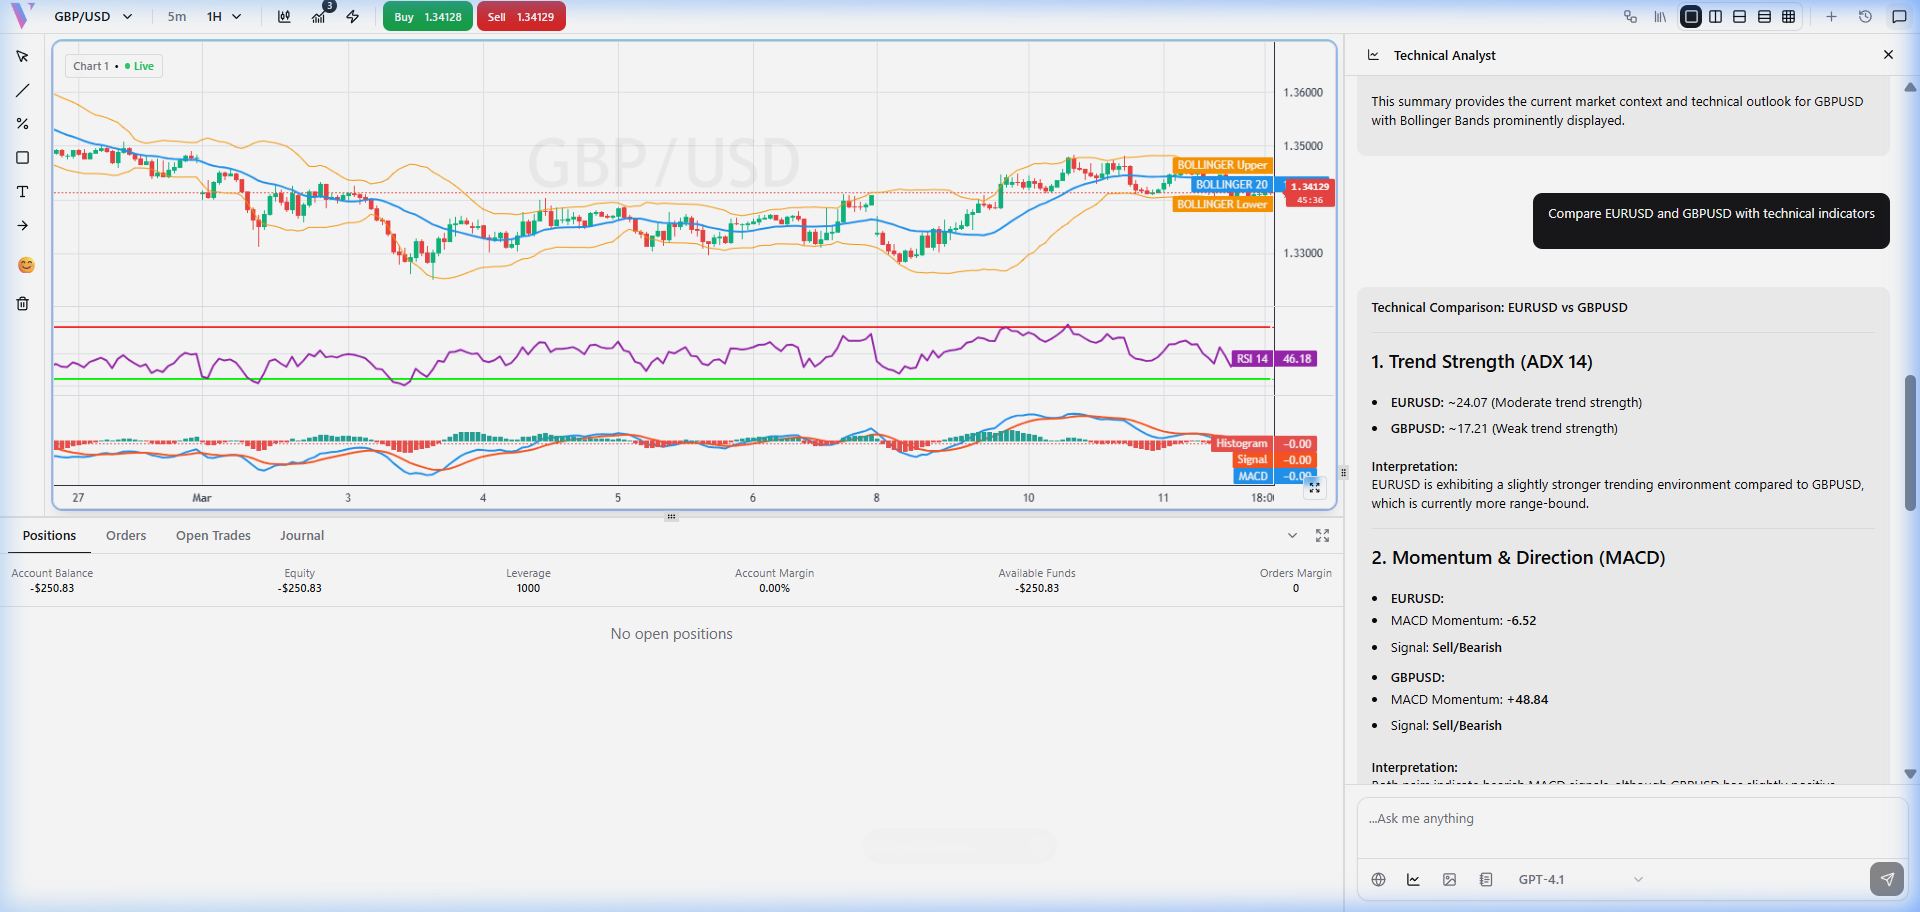The height and width of the screenshot is (912, 1920).
Task: Switch to the four-chart grid layout
Action: coord(1789,17)
